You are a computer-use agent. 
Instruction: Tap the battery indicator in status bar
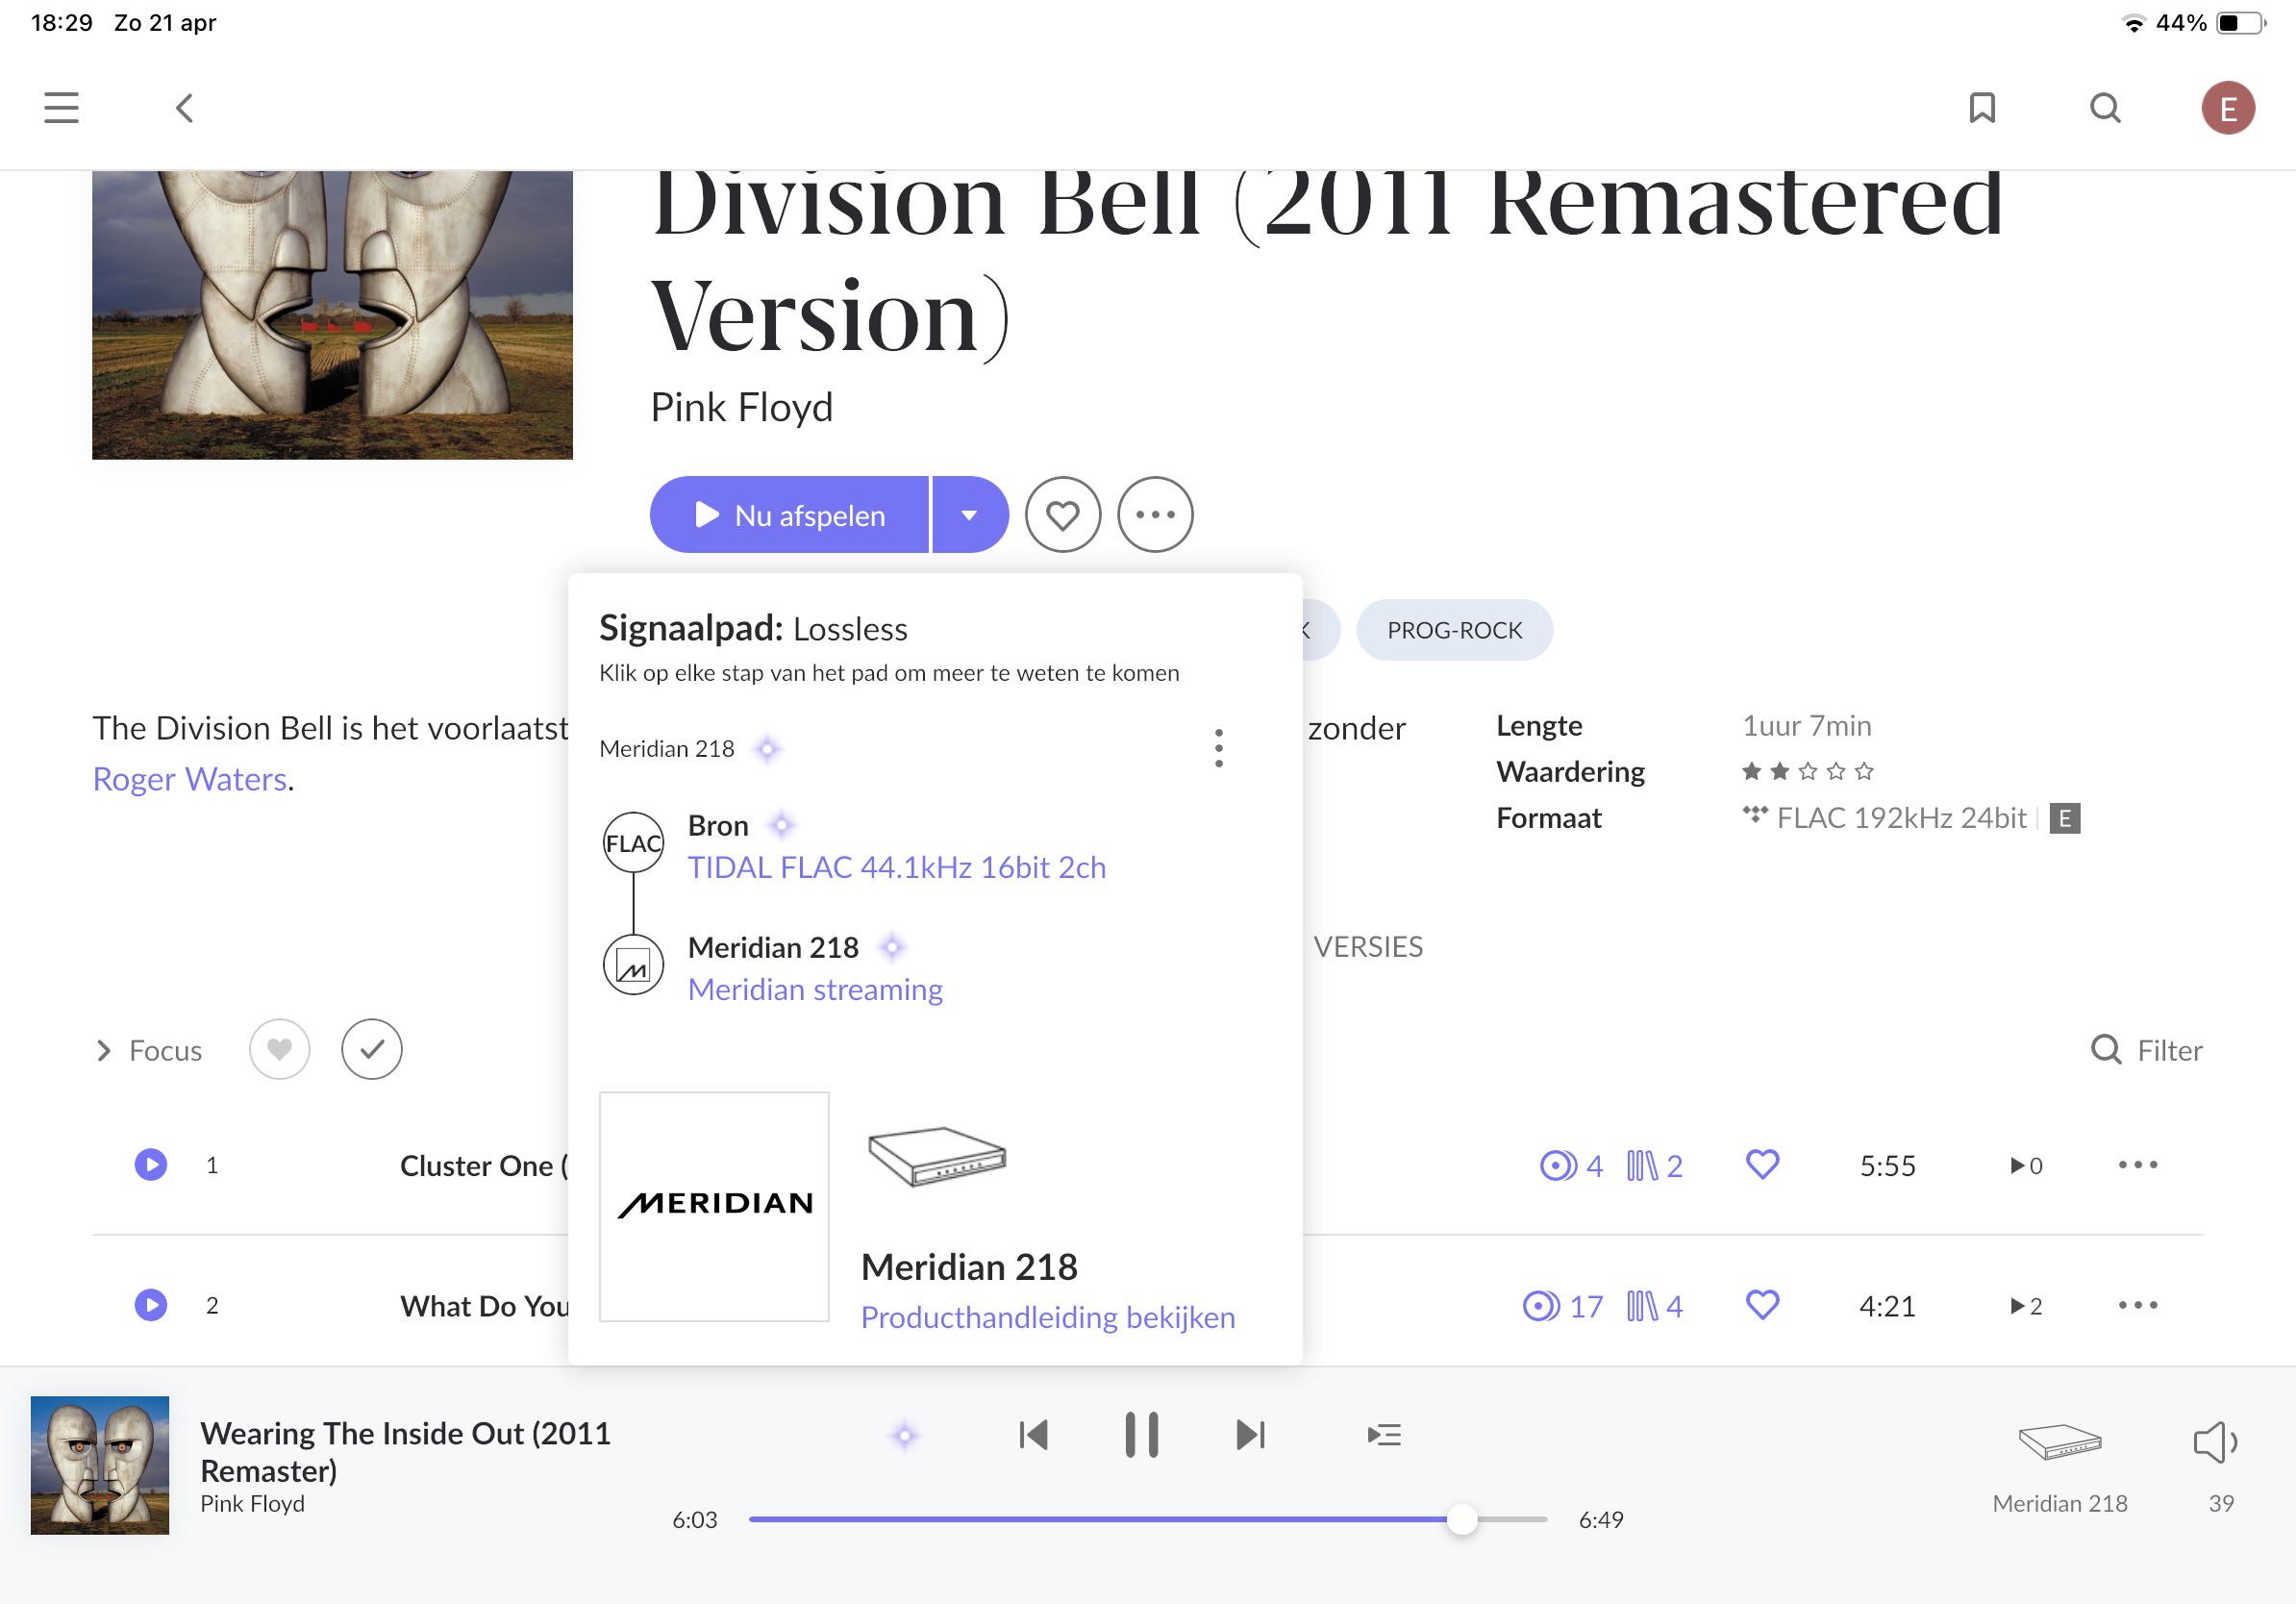[2239, 23]
